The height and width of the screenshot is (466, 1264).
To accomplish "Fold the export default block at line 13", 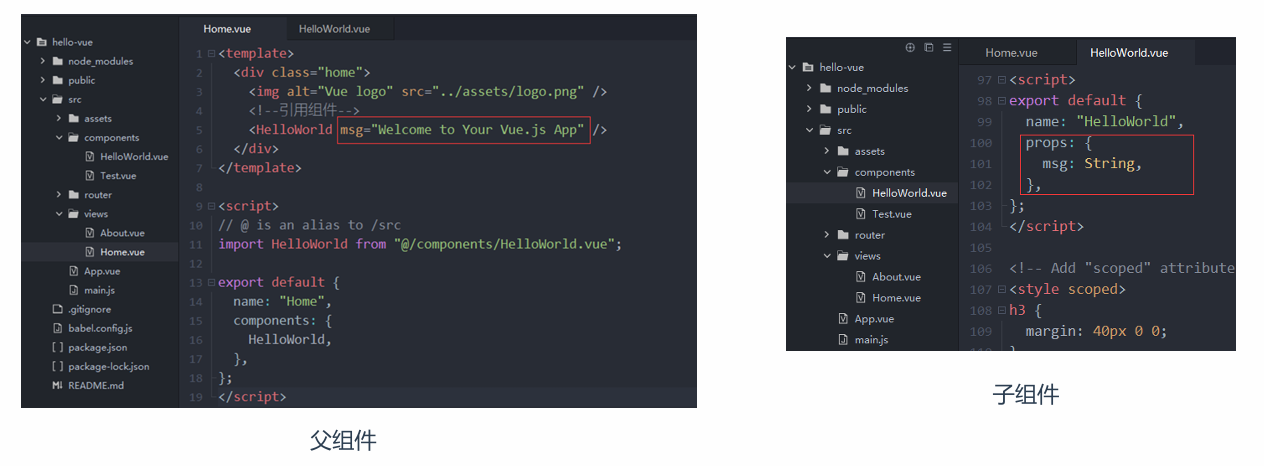I will [x=211, y=282].
